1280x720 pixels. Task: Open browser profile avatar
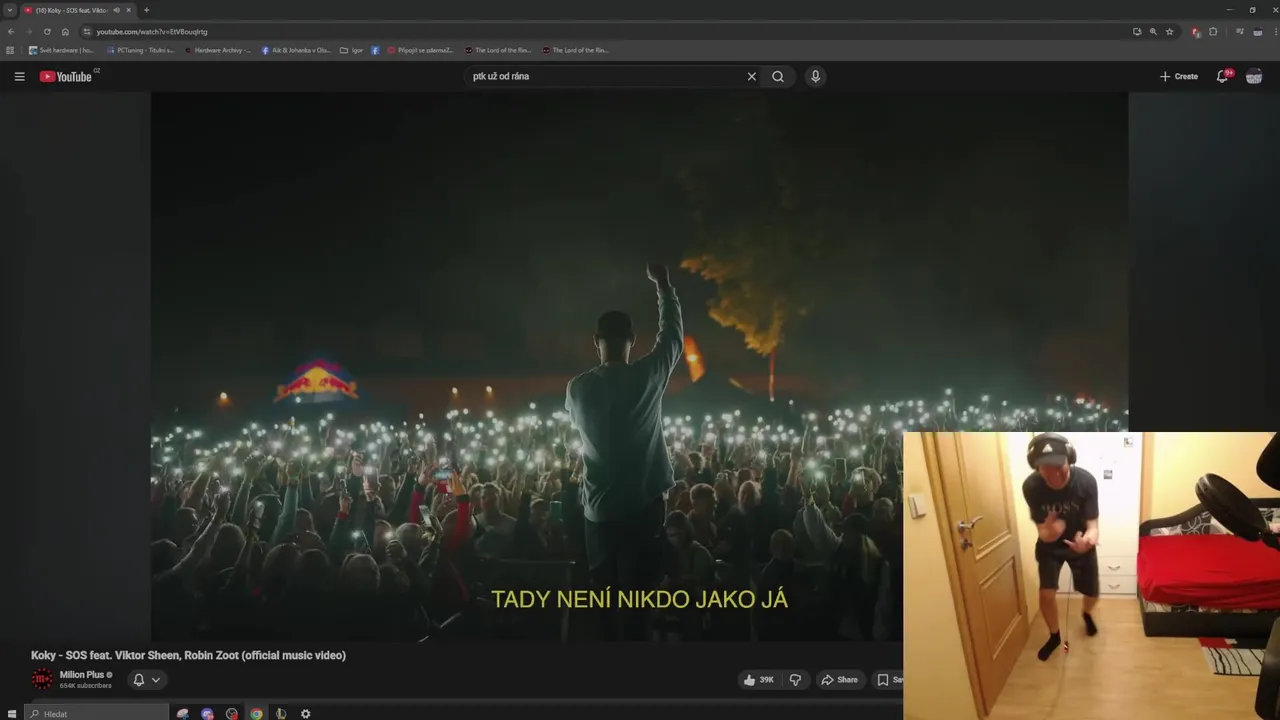point(1257,32)
